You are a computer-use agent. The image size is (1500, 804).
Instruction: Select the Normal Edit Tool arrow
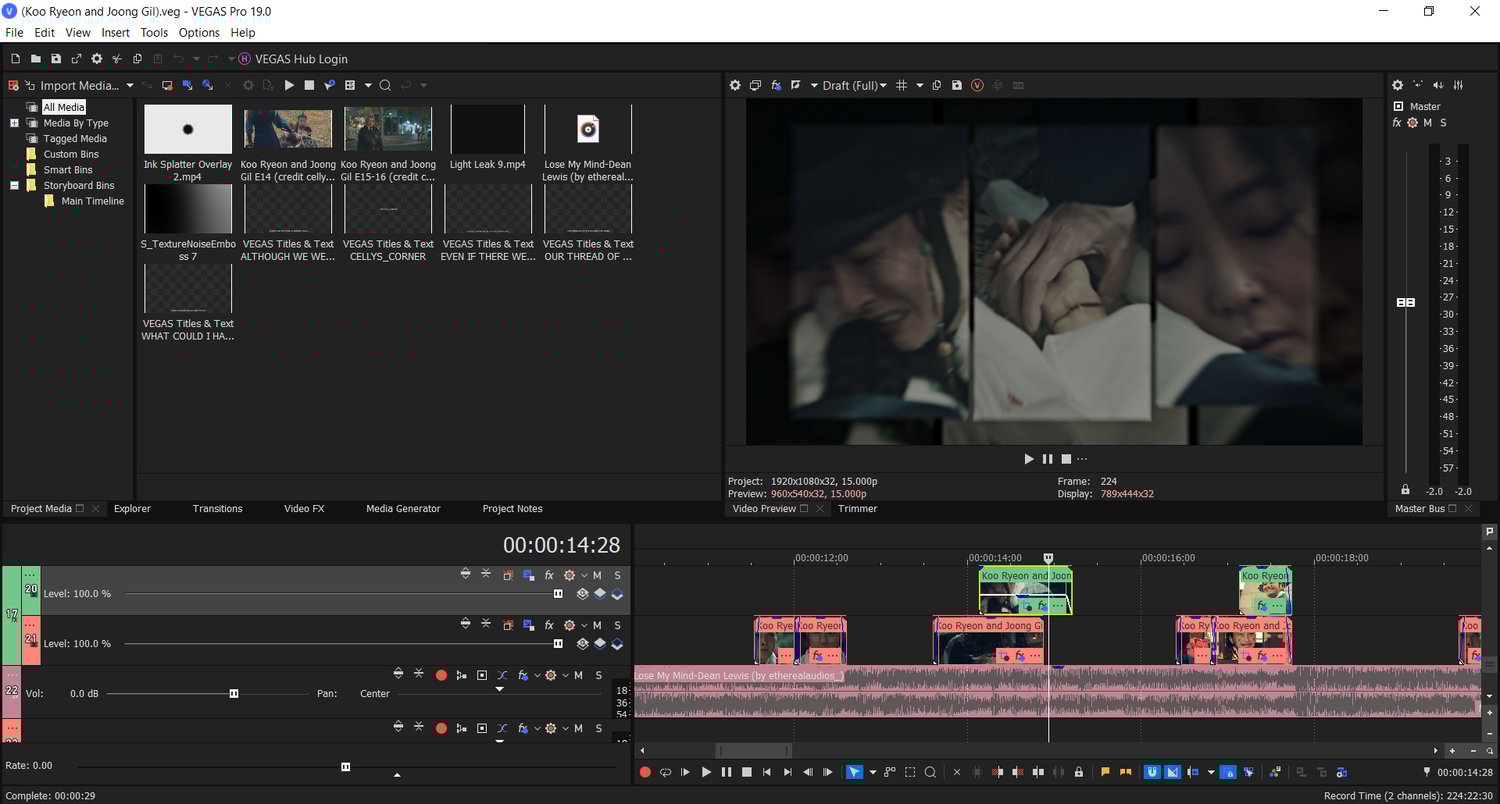click(854, 772)
